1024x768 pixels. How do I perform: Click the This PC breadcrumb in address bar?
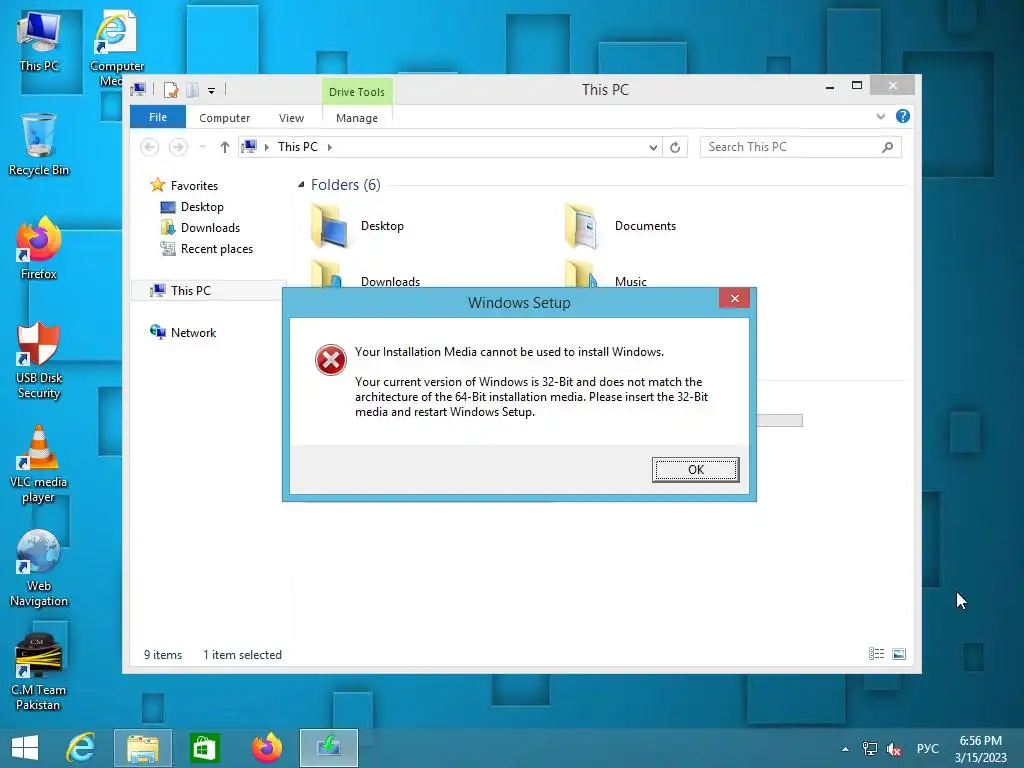(x=298, y=147)
